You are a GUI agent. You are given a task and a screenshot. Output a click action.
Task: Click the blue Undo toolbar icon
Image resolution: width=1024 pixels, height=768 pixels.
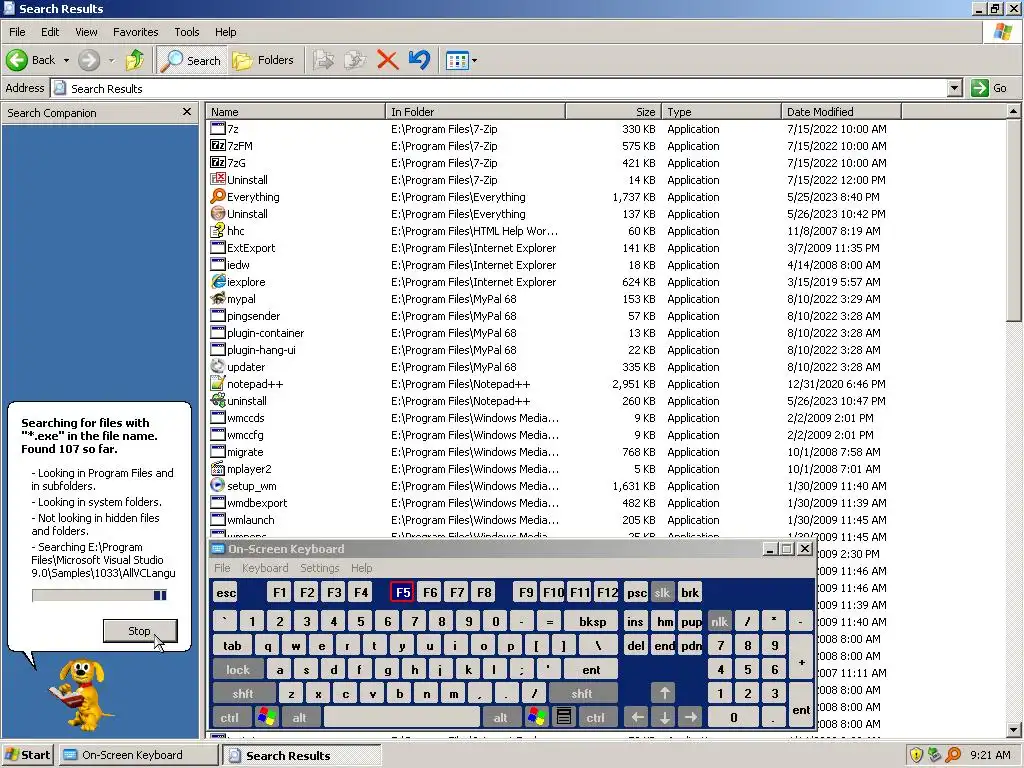click(419, 61)
